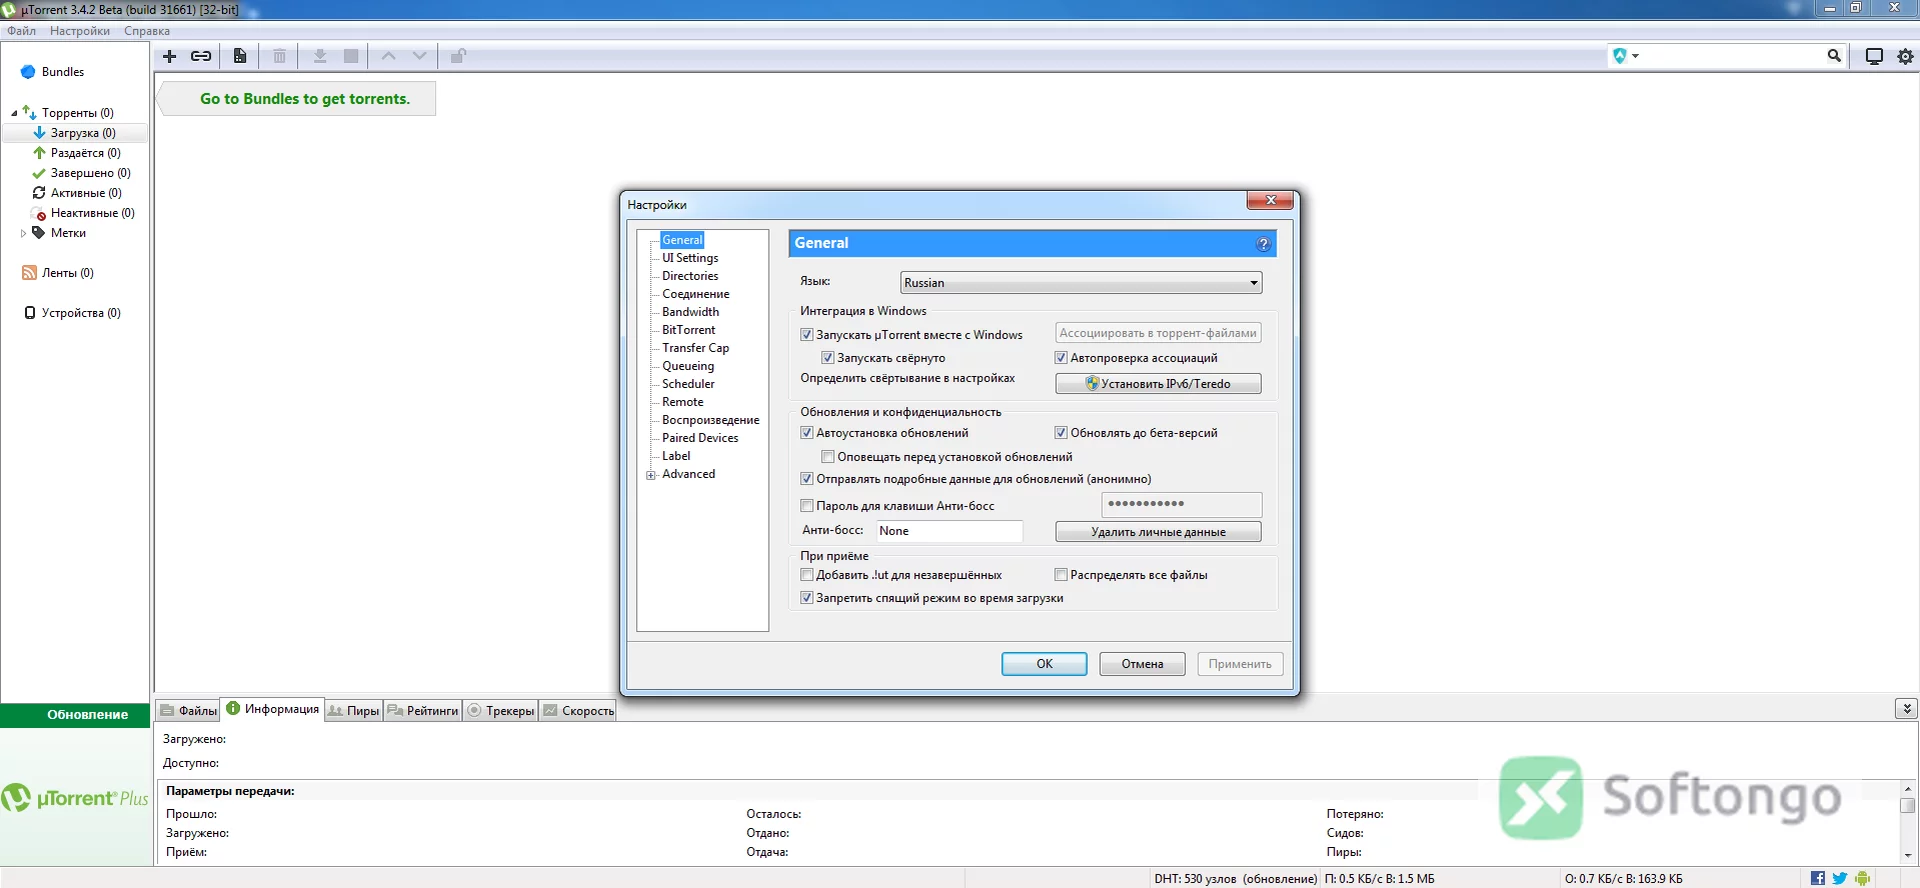Open the Справка menu
Screen dimensions: 1920x888
pyautogui.click(x=147, y=31)
